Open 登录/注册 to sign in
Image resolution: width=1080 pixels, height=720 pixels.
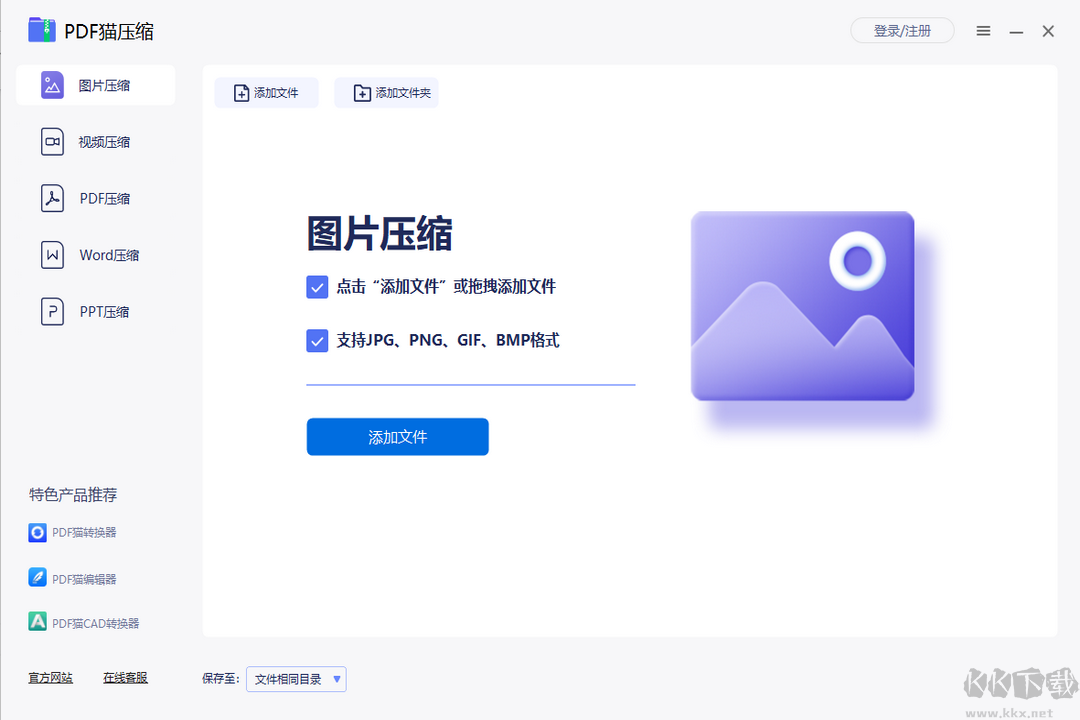click(901, 30)
